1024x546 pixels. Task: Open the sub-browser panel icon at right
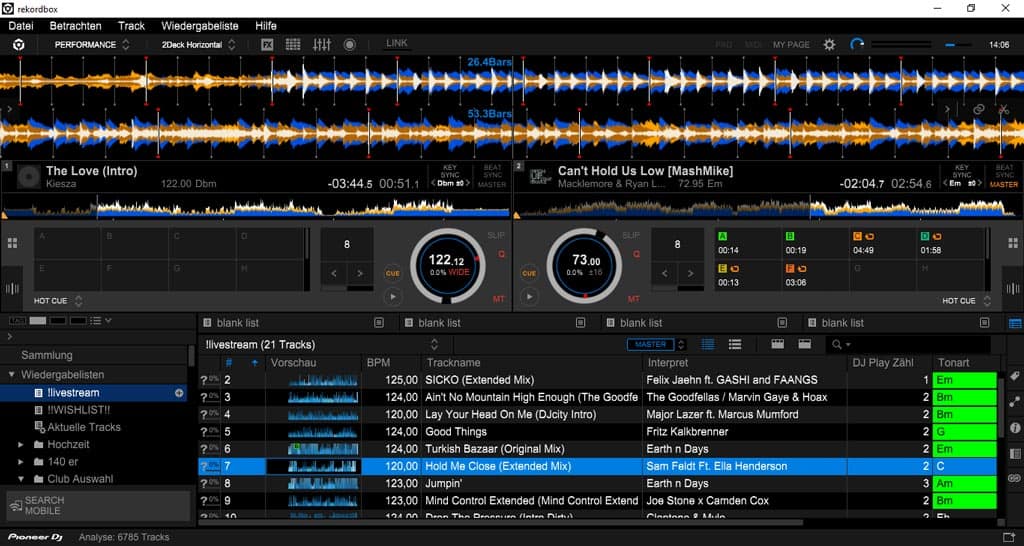tap(1014, 453)
